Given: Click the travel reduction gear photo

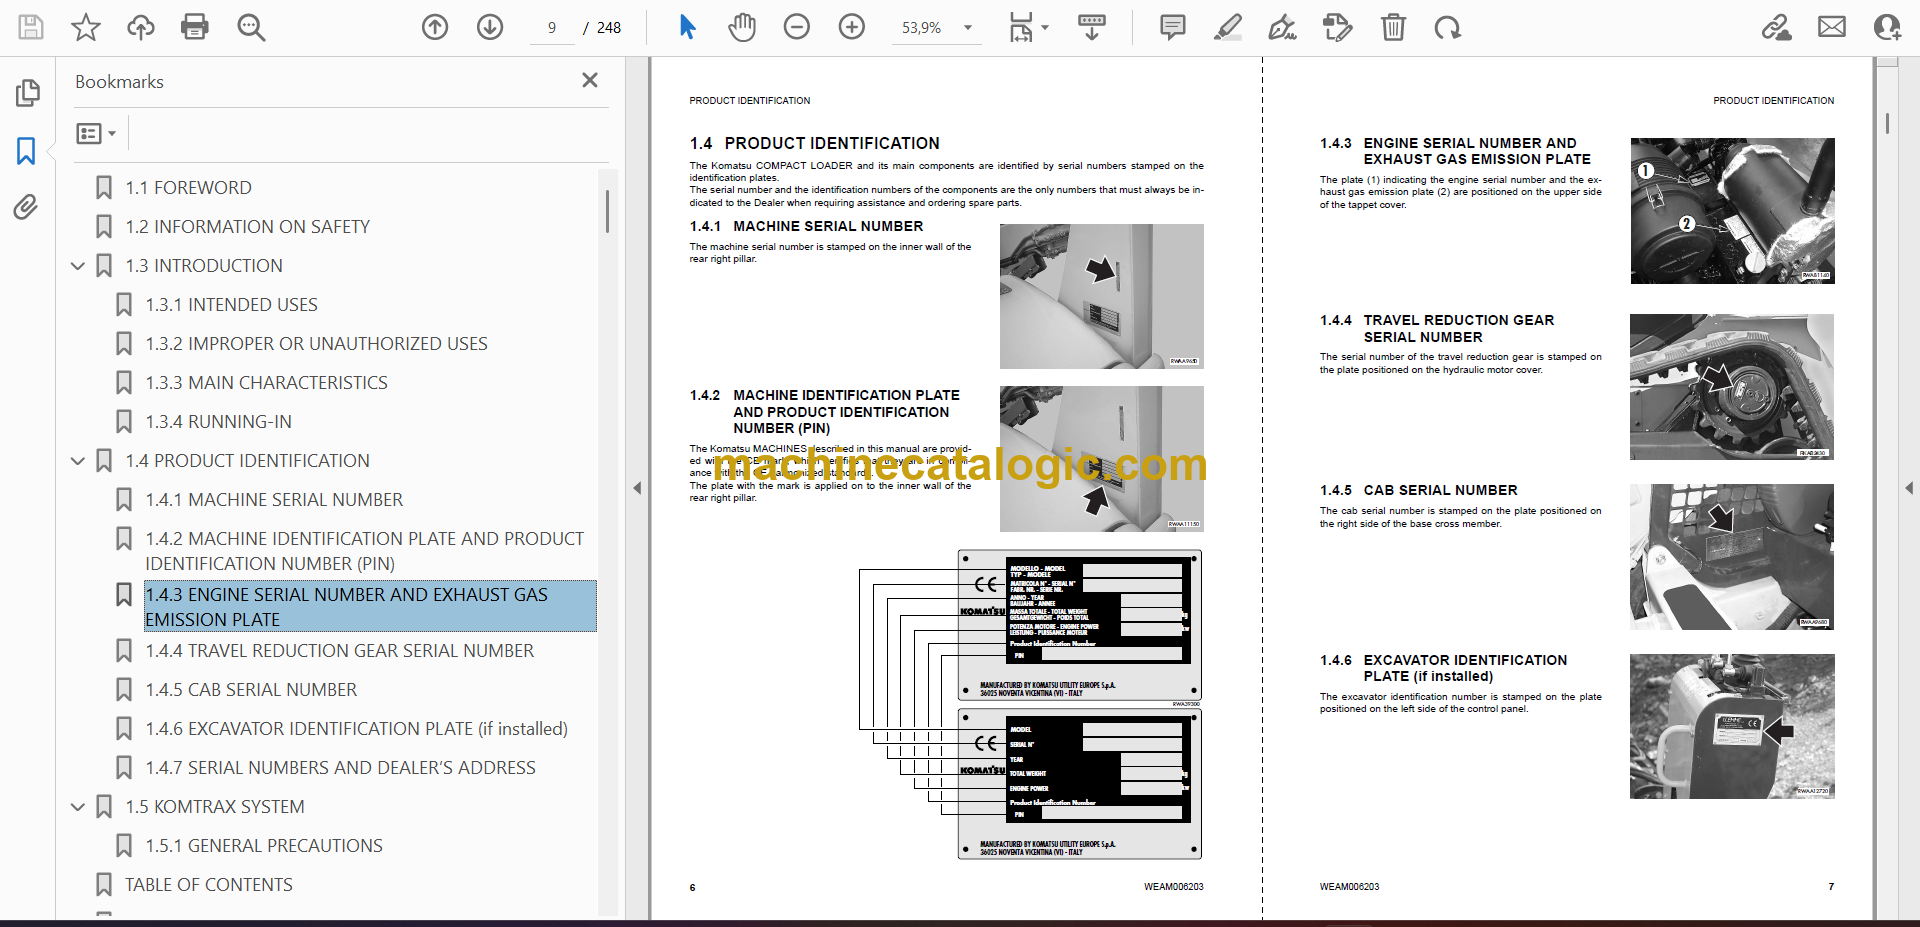Looking at the screenshot, I should tap(1732, 387).
